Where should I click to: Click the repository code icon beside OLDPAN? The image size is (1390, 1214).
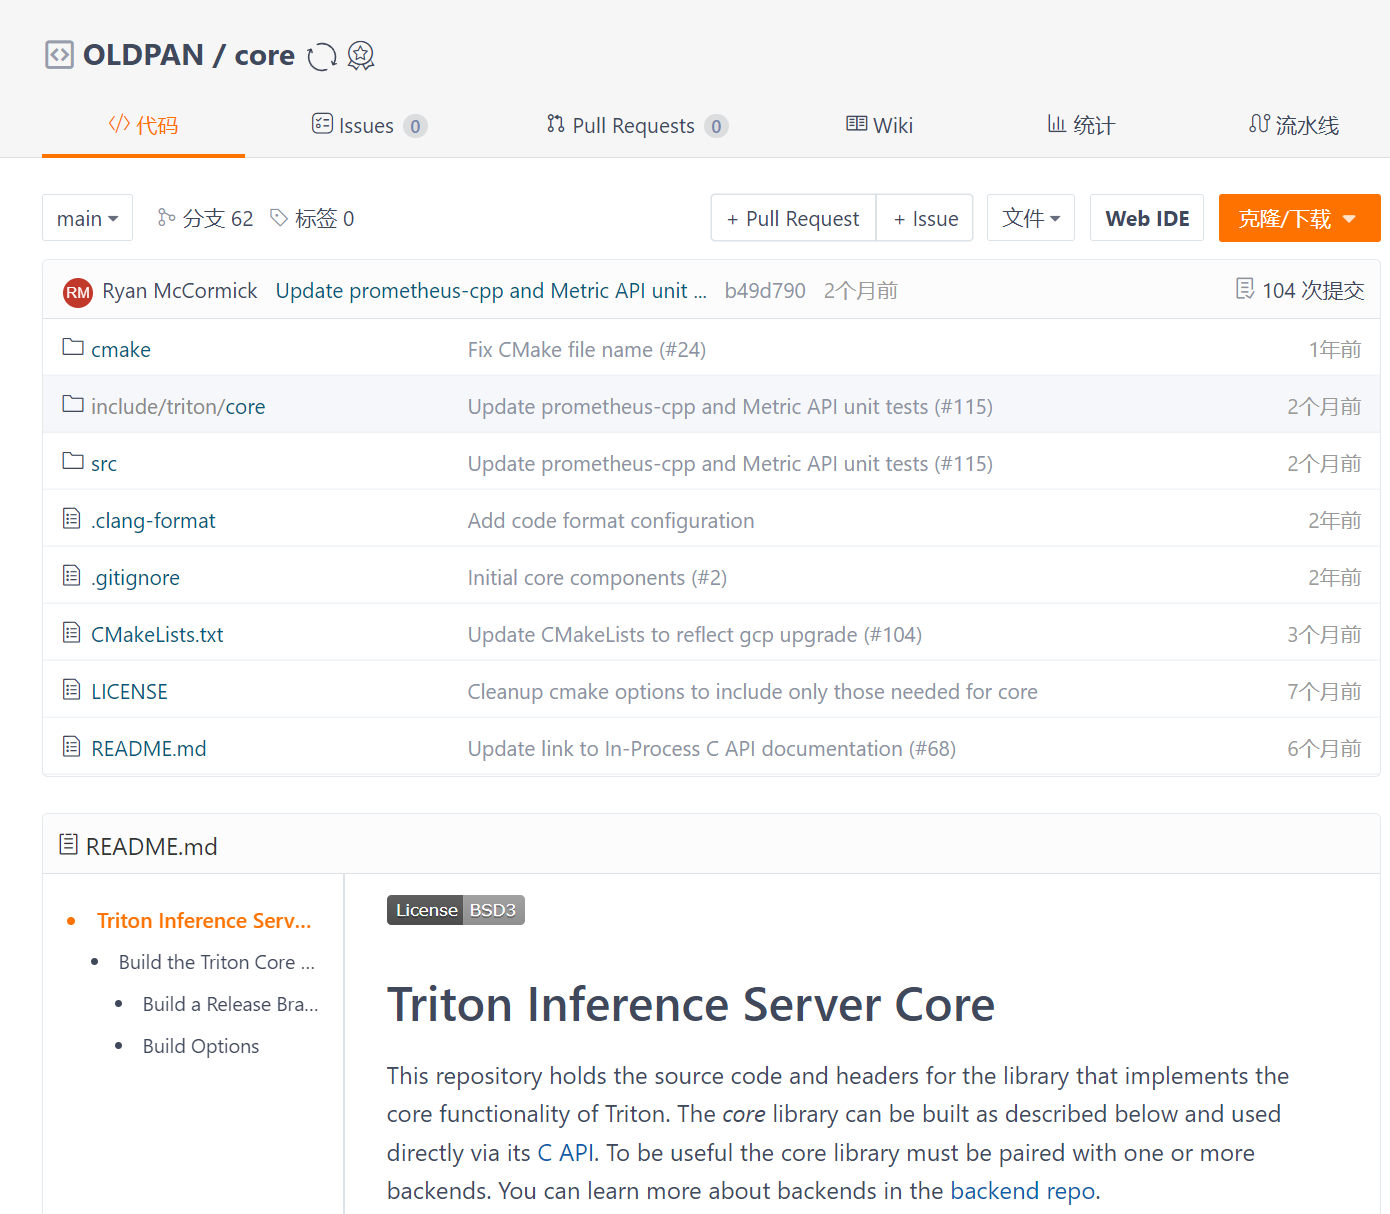tap(59, 54)
